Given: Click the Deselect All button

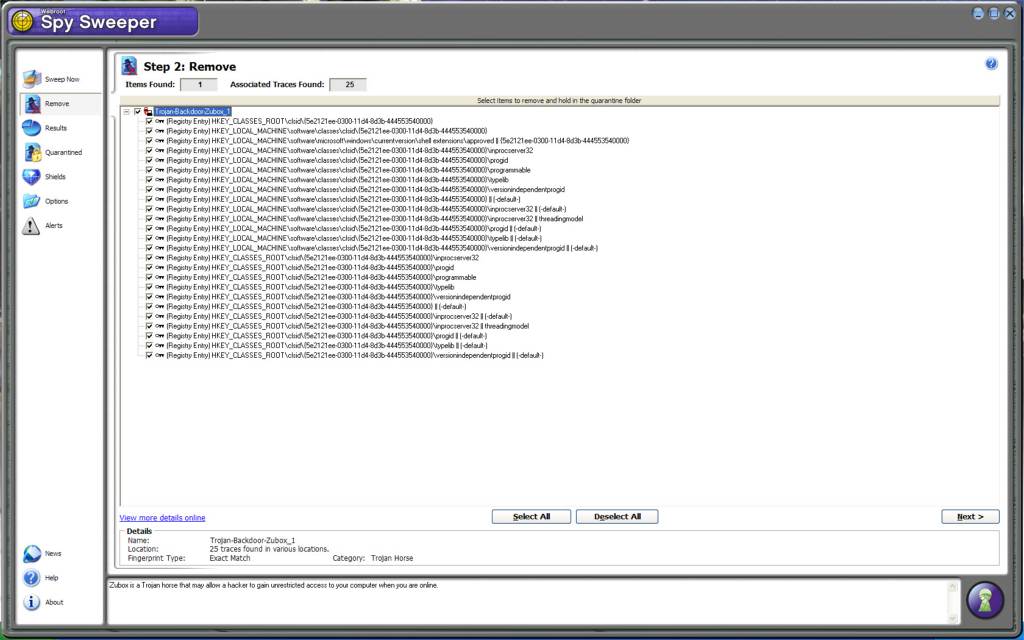Looking at the screenshot, I should [617, 517].
